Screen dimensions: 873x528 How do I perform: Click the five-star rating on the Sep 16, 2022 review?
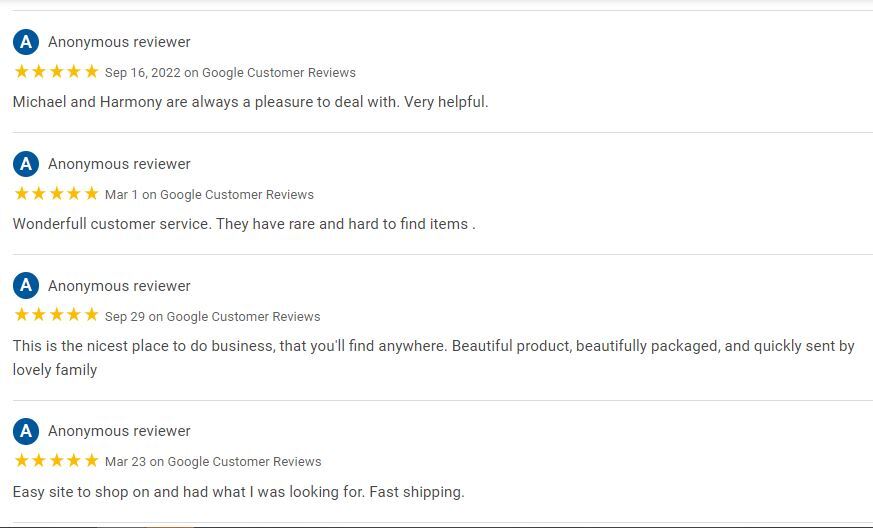56,71
